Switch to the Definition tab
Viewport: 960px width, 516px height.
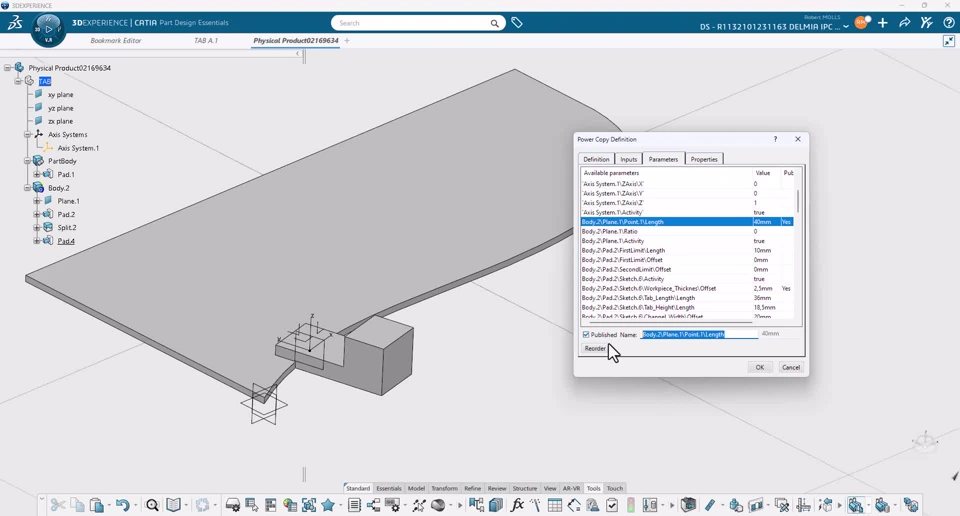(596, 159)
